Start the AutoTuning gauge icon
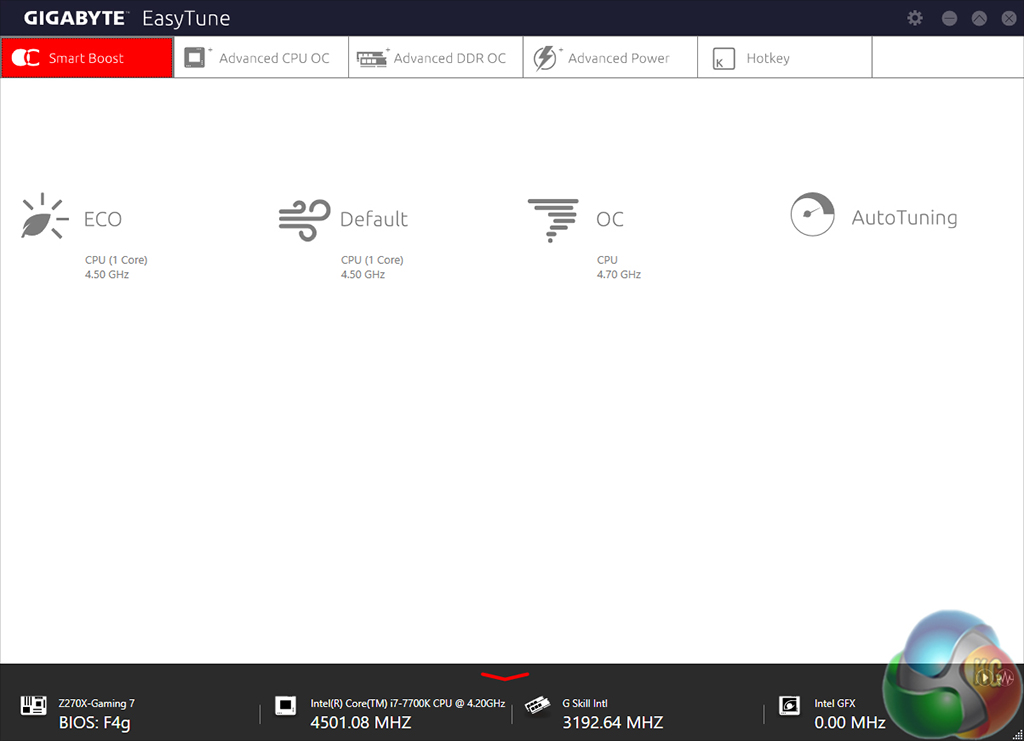Screen dimensions: 1024x741 [x=812, y=214]
